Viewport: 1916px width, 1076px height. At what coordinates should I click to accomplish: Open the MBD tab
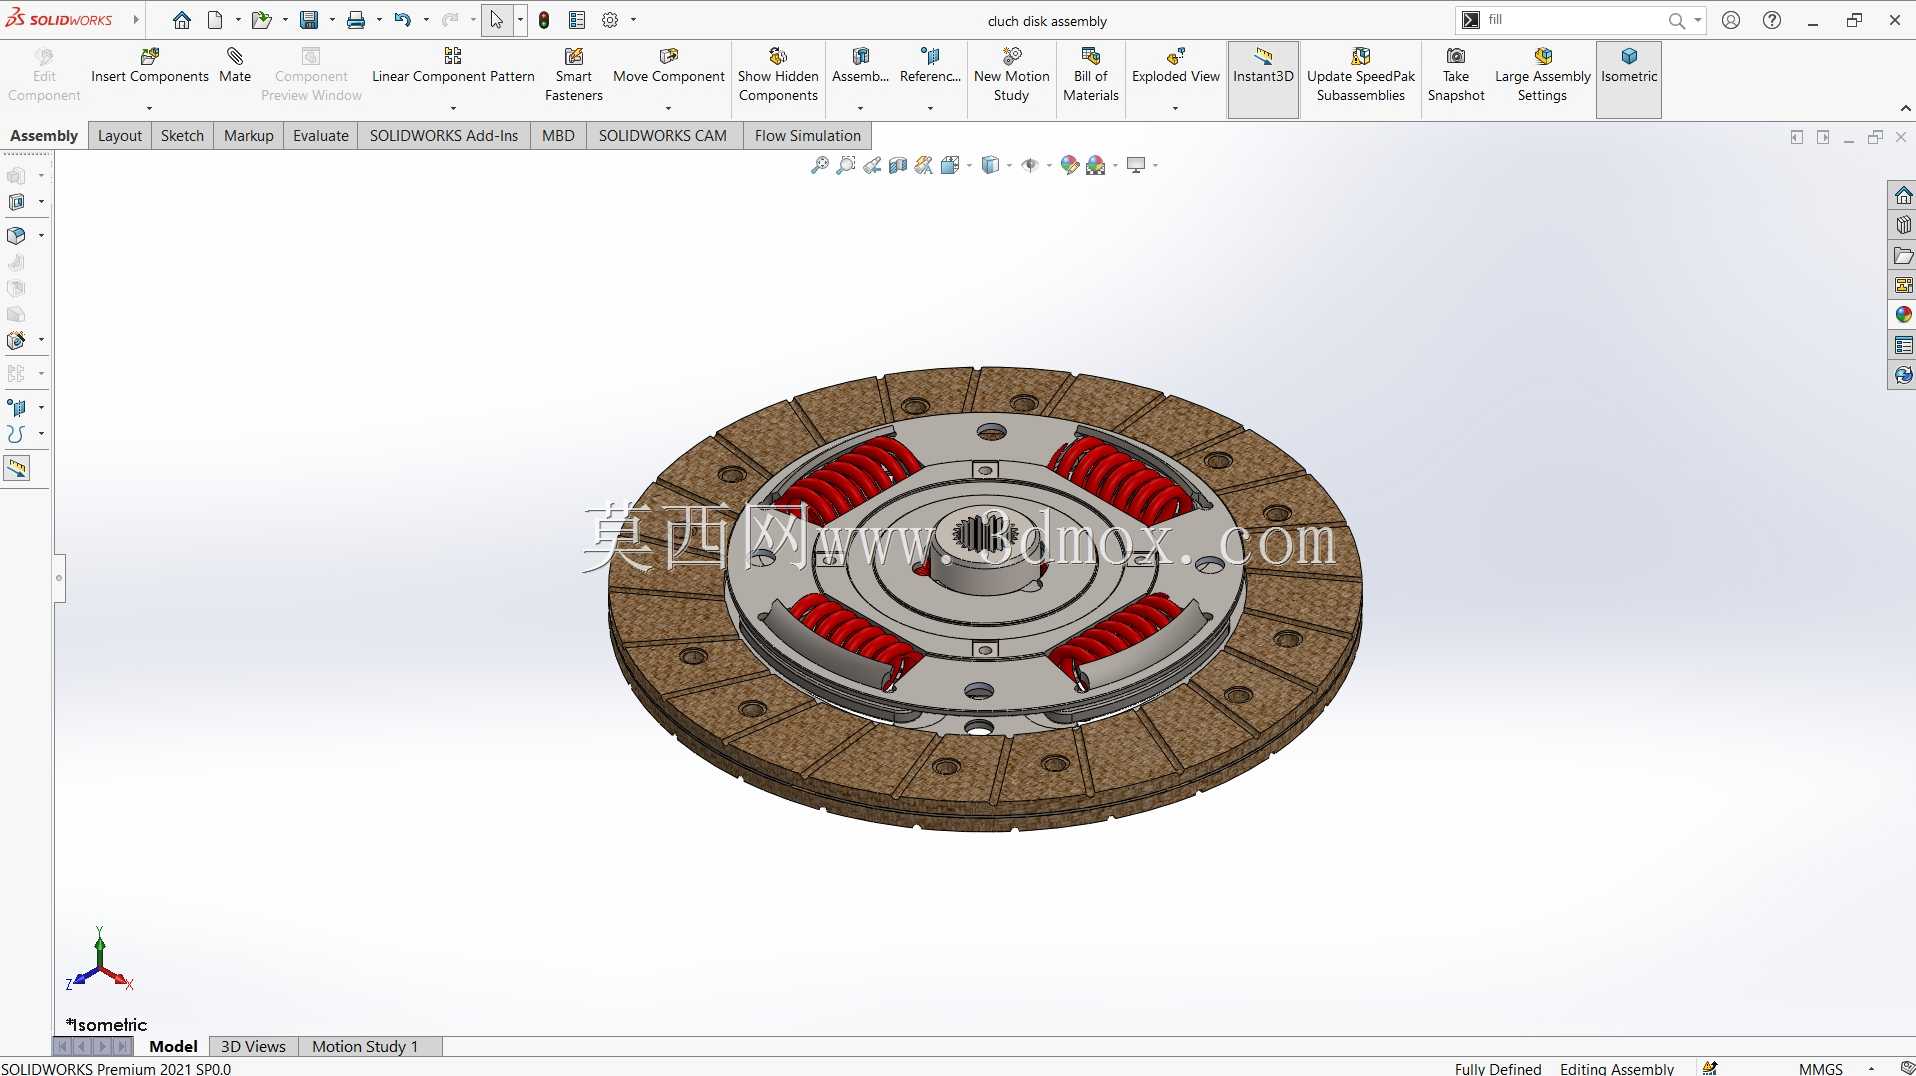pos(558,135)
